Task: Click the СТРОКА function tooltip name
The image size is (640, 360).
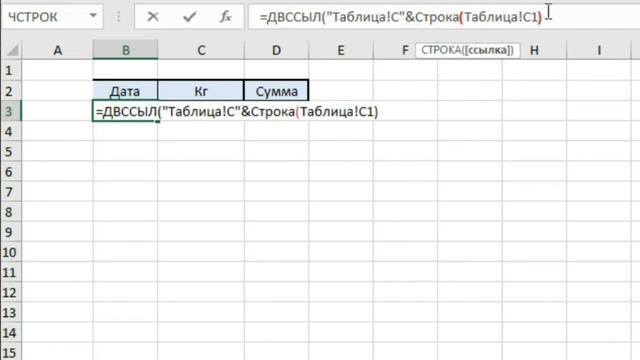Action: point(440,50)
